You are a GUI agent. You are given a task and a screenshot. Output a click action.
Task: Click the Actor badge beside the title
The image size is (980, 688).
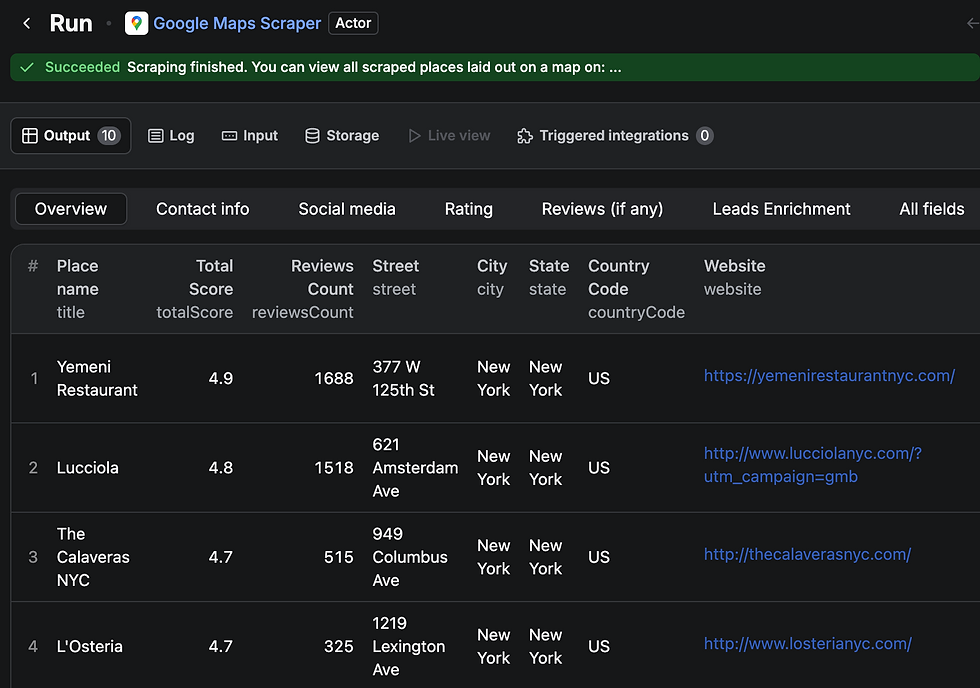point(353,23)
